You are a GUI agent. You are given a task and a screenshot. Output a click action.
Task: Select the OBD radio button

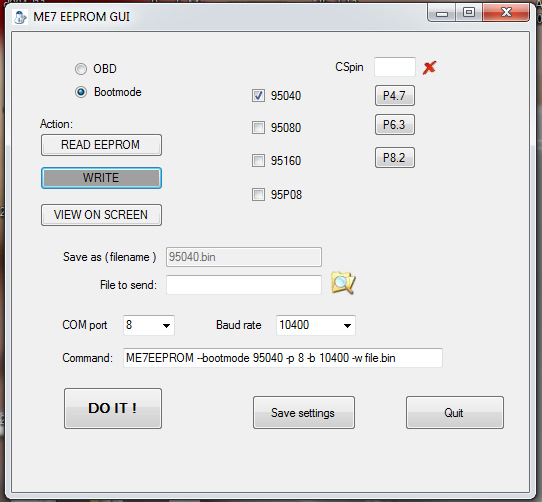click(x=81, y=69)
